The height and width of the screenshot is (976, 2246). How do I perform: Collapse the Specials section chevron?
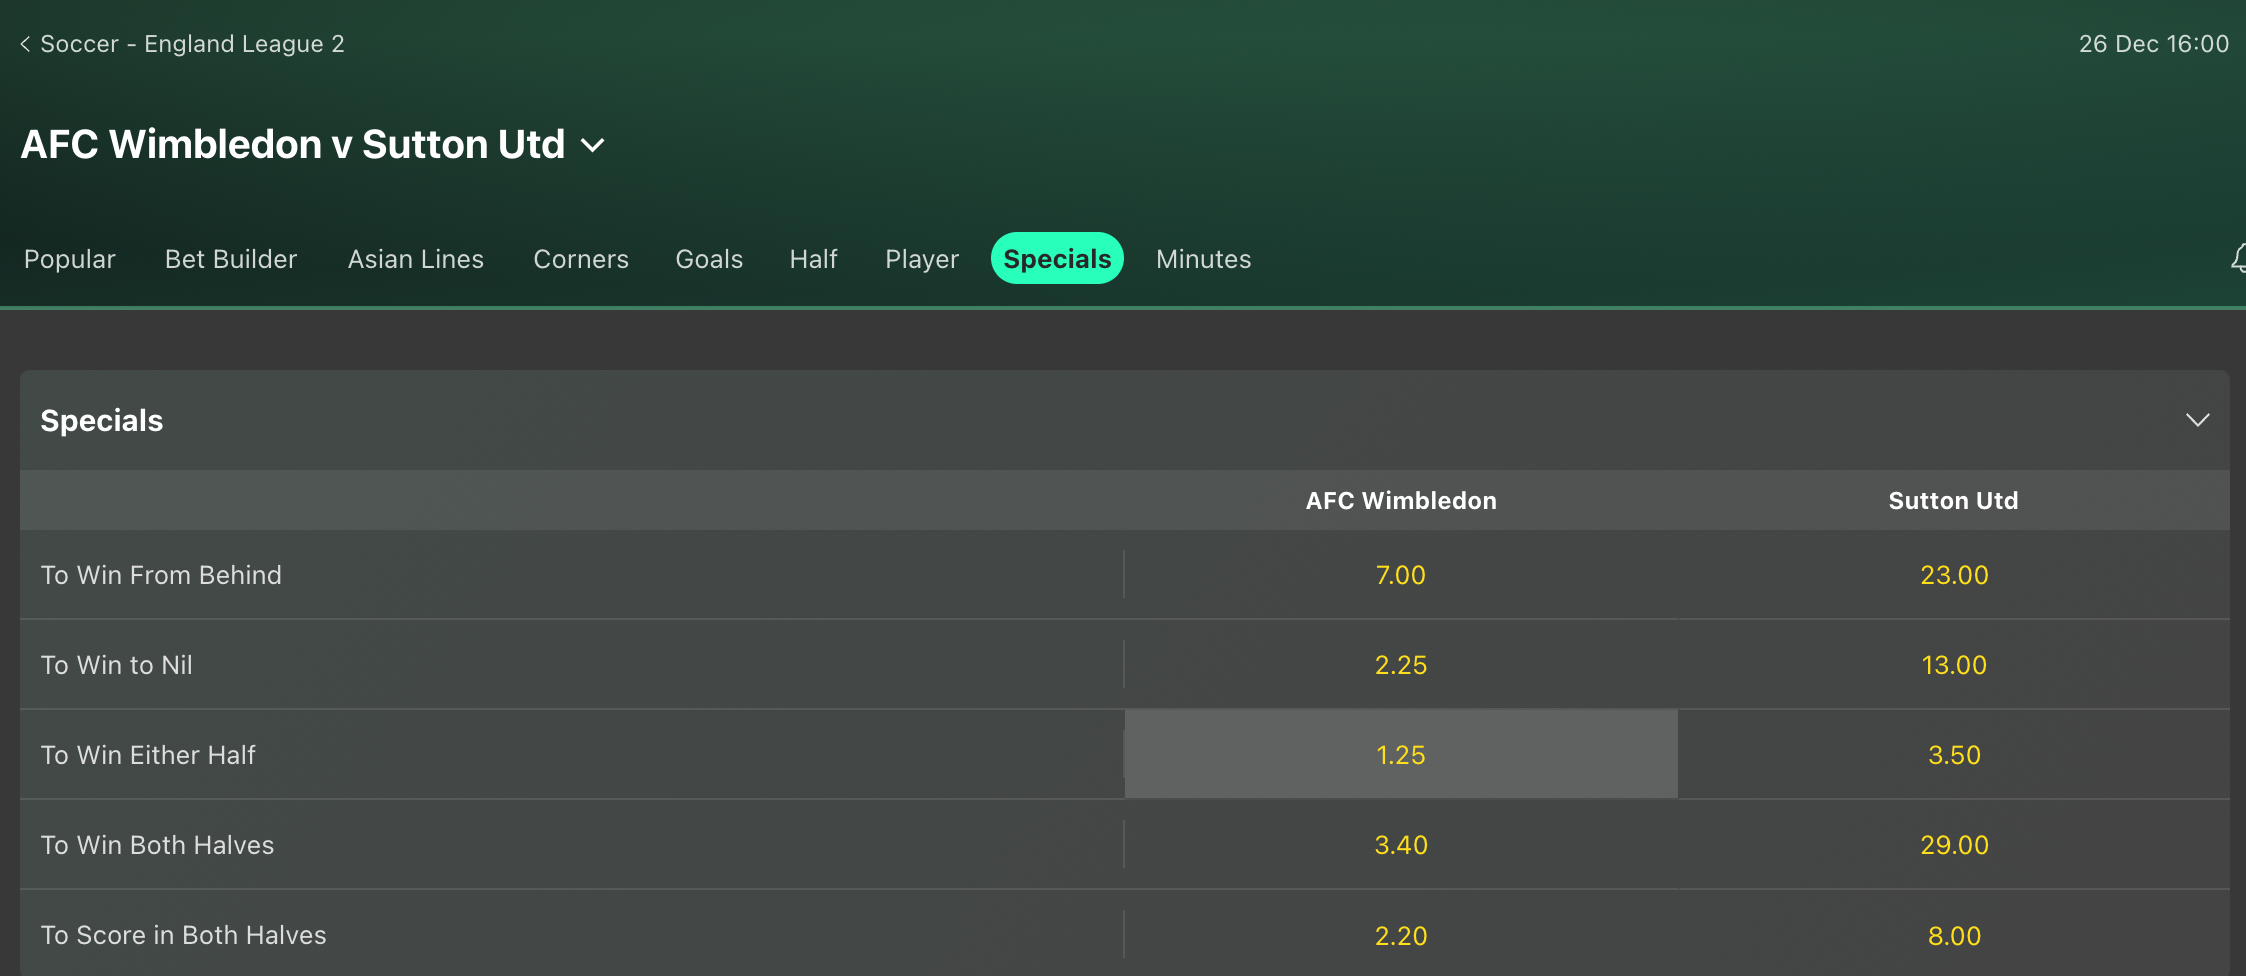tap(2197, 420)
